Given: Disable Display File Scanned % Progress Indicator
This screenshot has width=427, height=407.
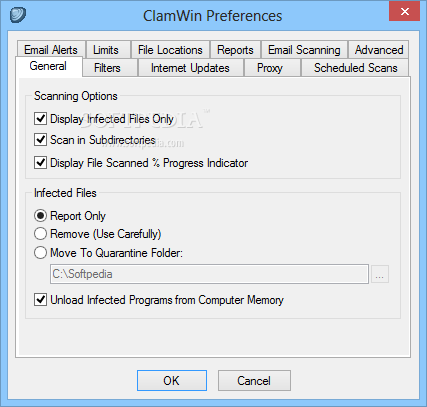Looking at the screenshot, I should [x=41, y=163].
